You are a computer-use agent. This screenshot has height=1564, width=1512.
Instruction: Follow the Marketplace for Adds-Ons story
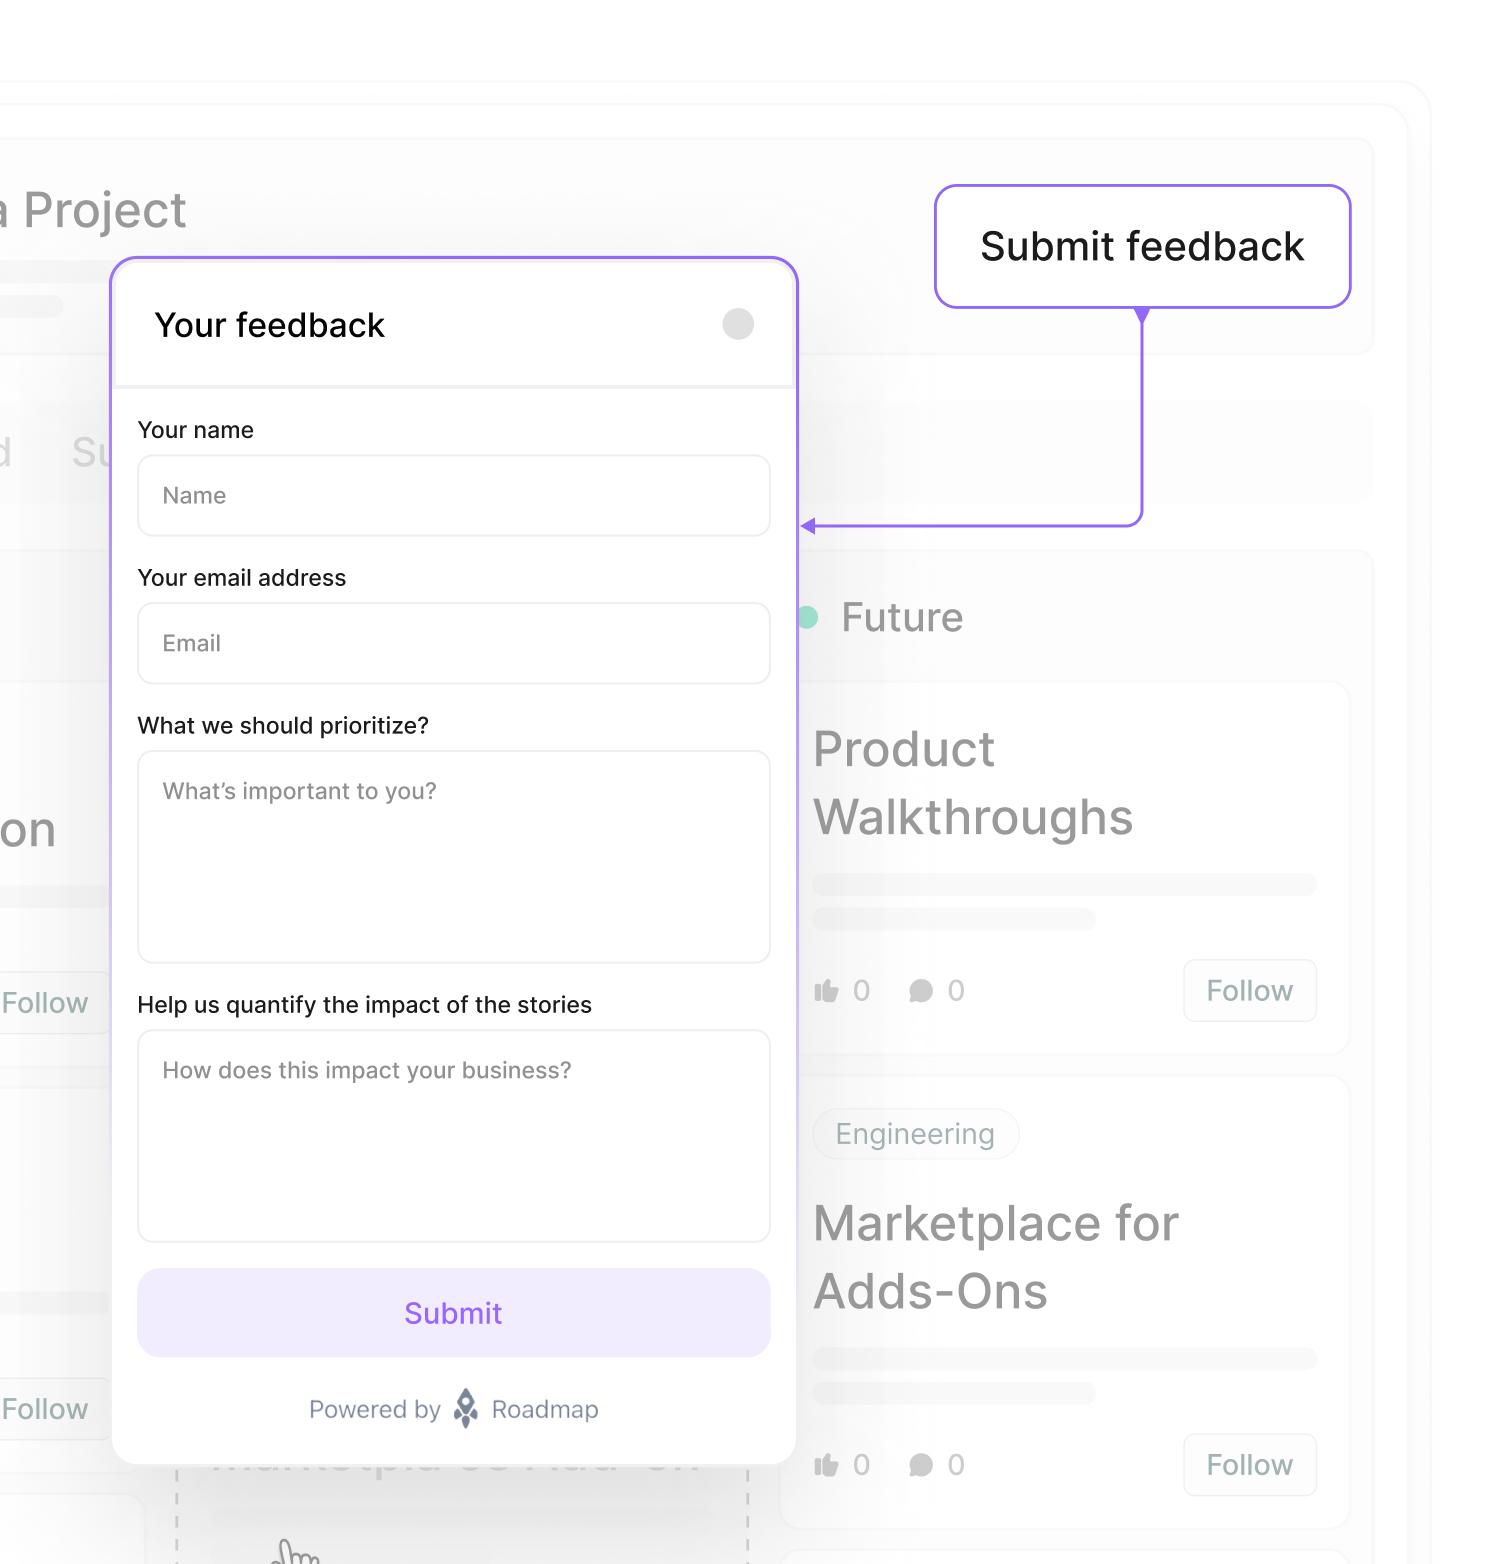(1249, 1464)
